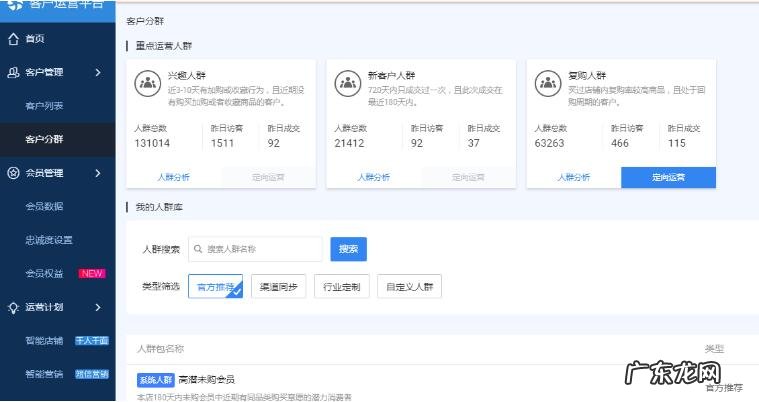Click the 重点运营人群 section heading
759x402 pixels.
pos(164,46)
